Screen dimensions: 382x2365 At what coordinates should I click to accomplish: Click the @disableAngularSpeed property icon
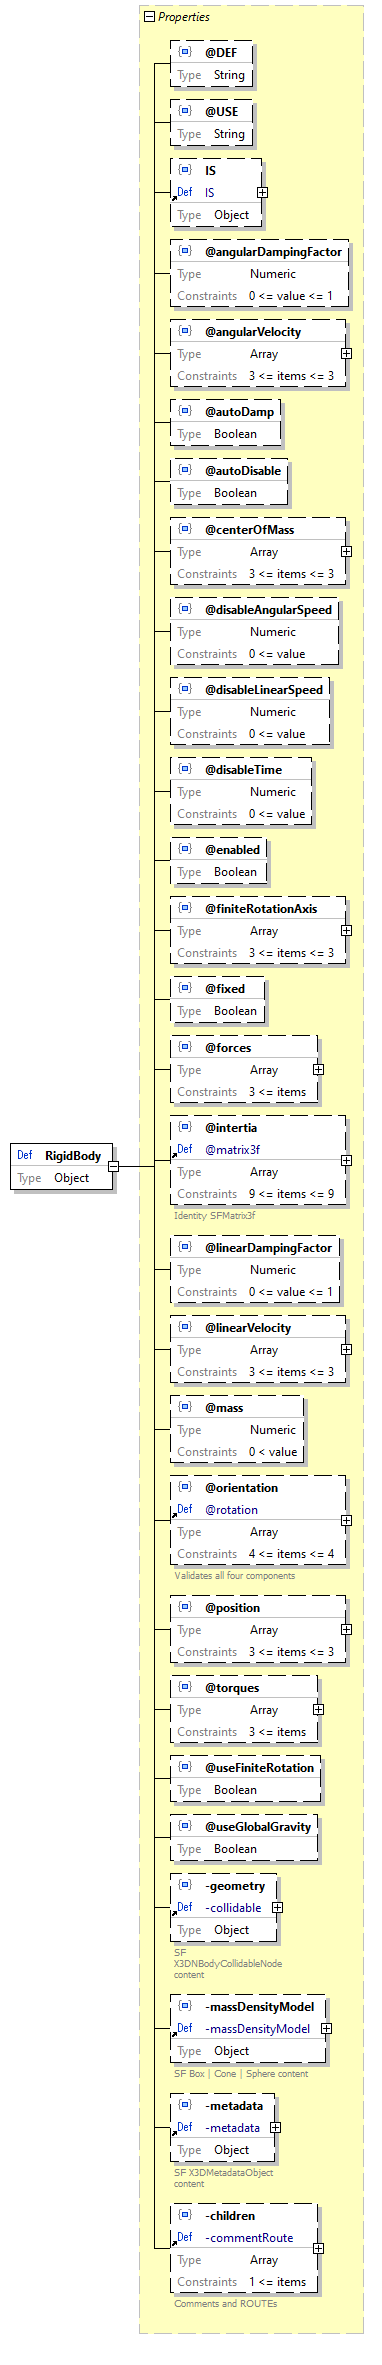(x=185, y=609)
